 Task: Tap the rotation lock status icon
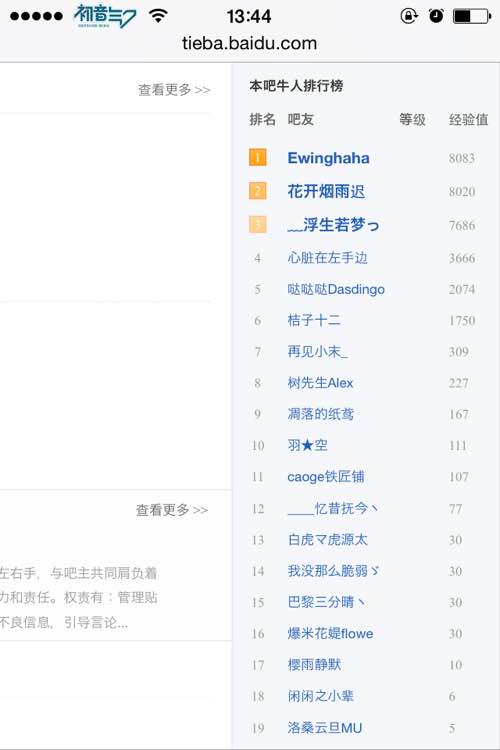[409, 16]
